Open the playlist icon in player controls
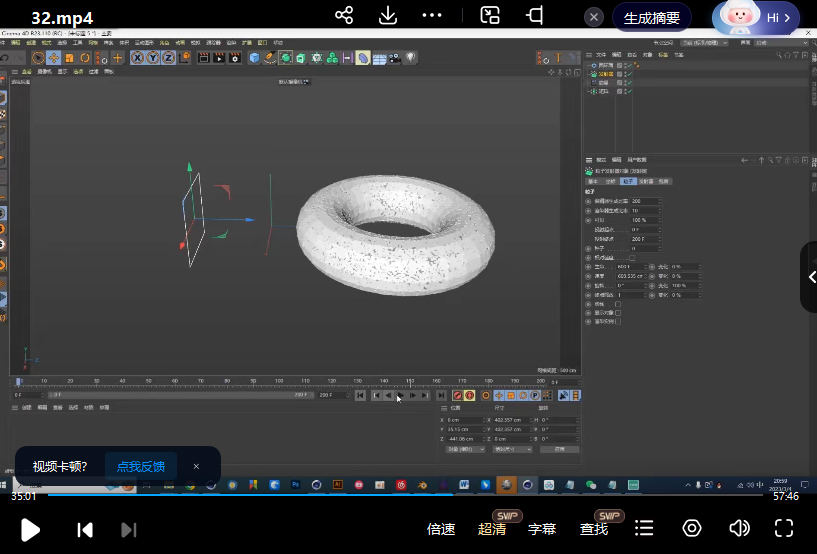 coord(645,528)
